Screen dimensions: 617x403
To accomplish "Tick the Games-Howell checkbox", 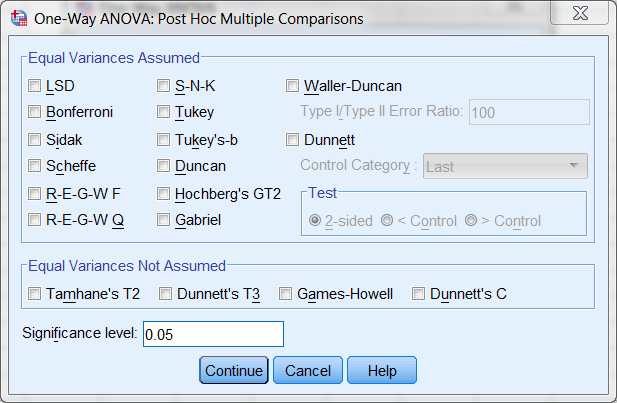I will [x=286, y=294].
